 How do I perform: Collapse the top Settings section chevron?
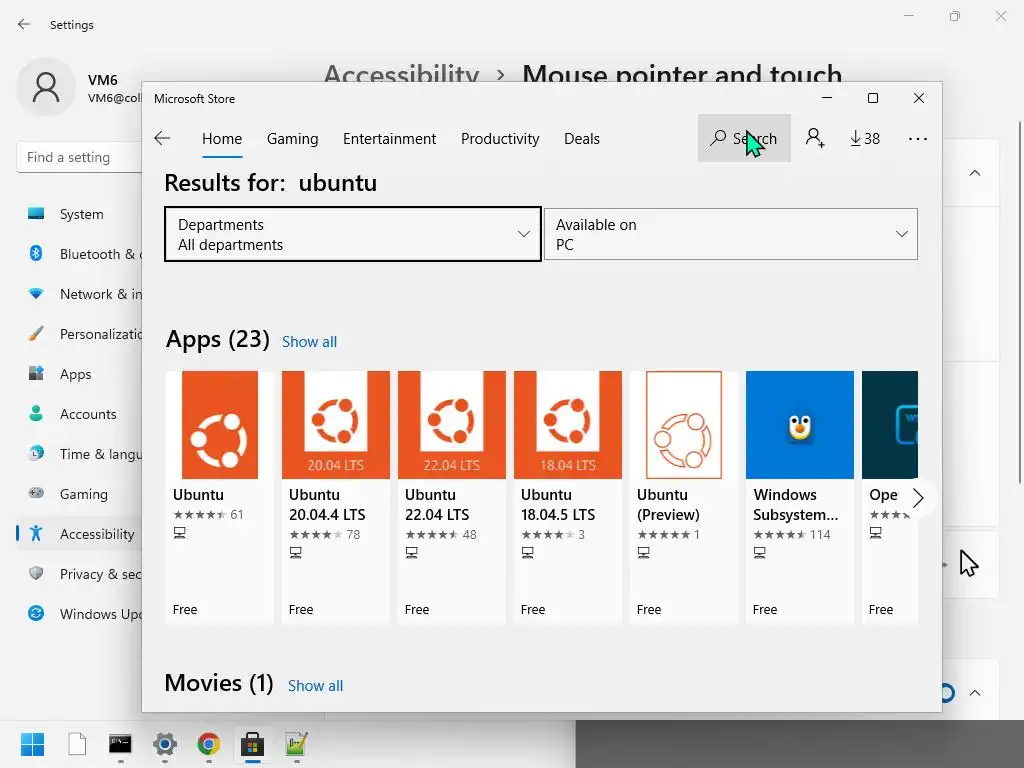975,173
